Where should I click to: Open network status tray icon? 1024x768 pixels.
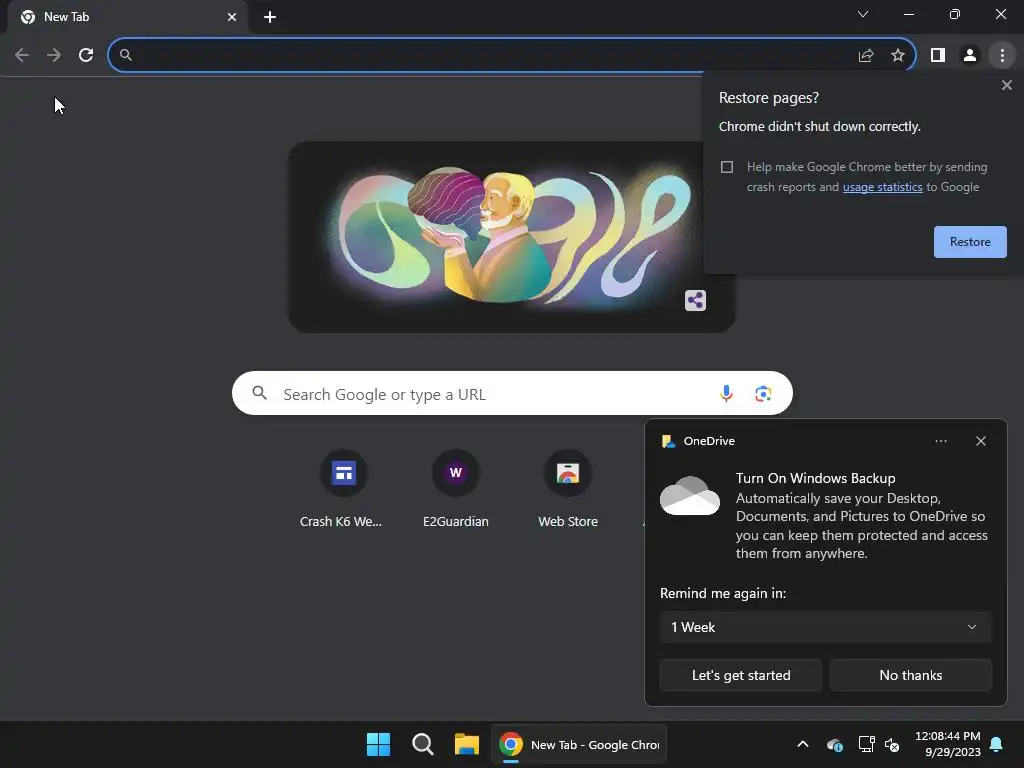pyautogui.click(x=866, y=744)
